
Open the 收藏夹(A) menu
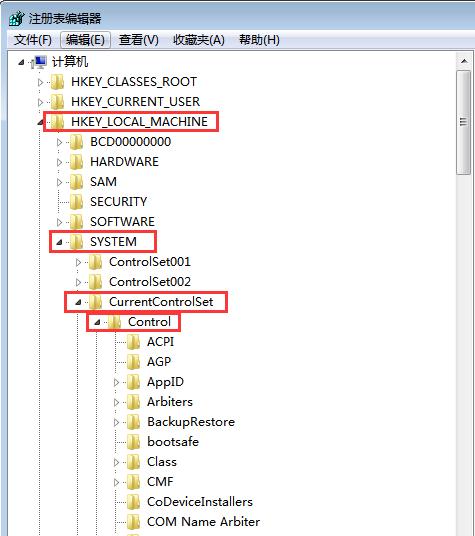[x=199, y=40]
